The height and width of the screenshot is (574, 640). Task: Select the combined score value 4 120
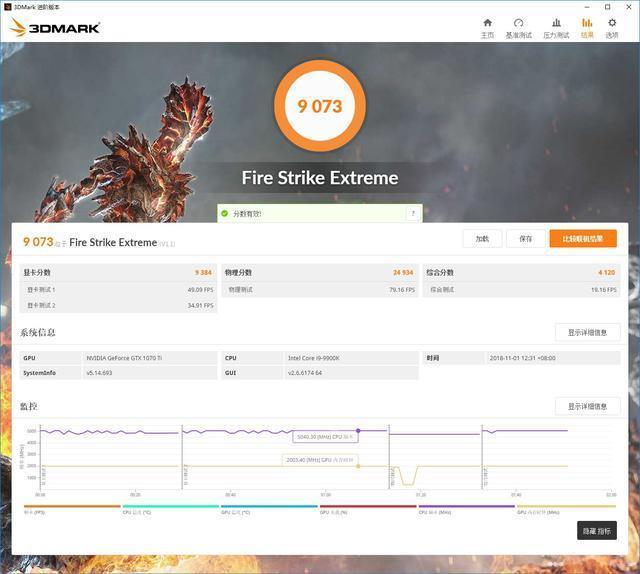[x=607, y=272]
